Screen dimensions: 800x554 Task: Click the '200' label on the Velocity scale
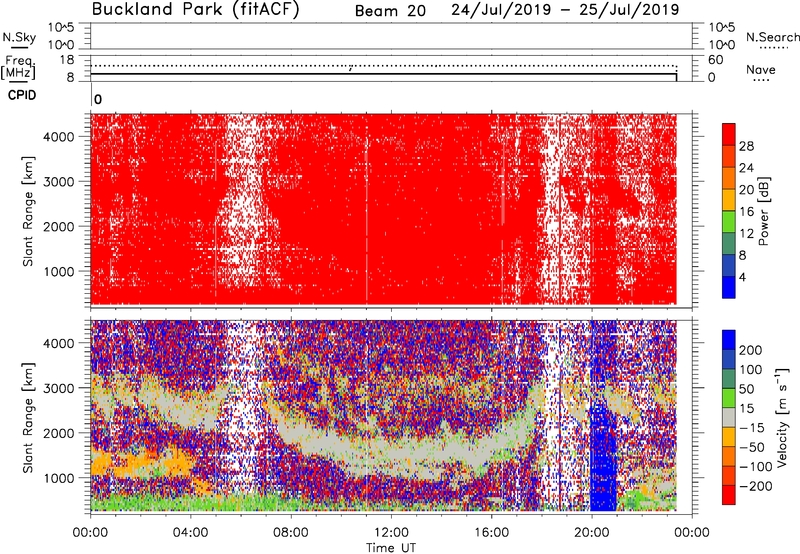tap(751, 350)
